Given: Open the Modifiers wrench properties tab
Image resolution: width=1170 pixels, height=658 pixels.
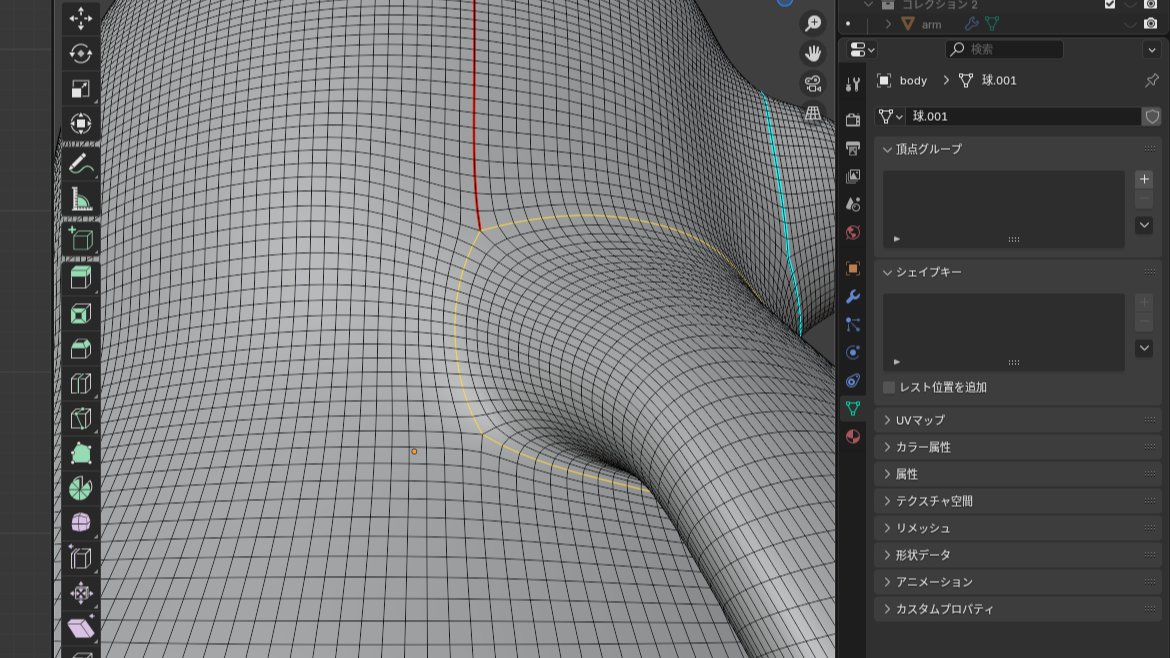Looking at the screenshot, I should [x=853, y=296].
